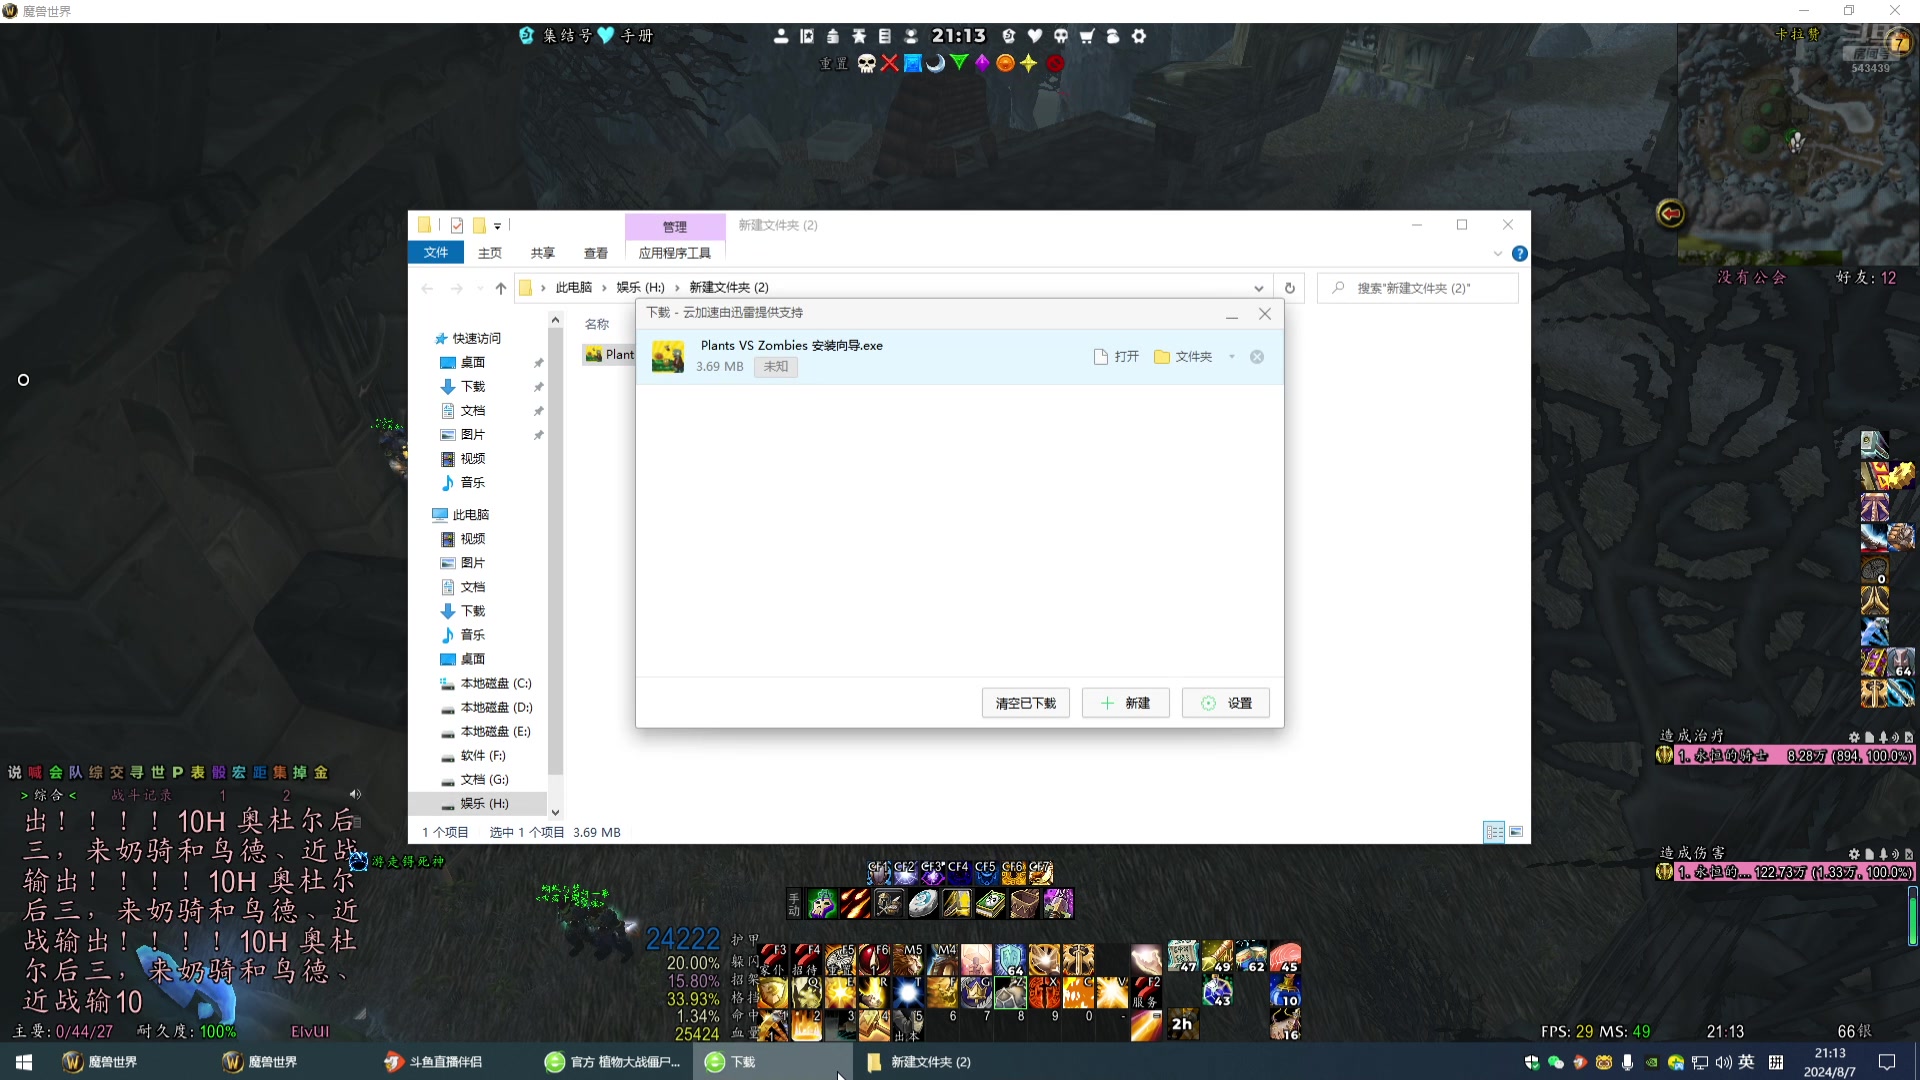The image size is (1920, 1080).
Task: Click the Windows Start button
Action: pyautogui.click(x=24, y=1062)
